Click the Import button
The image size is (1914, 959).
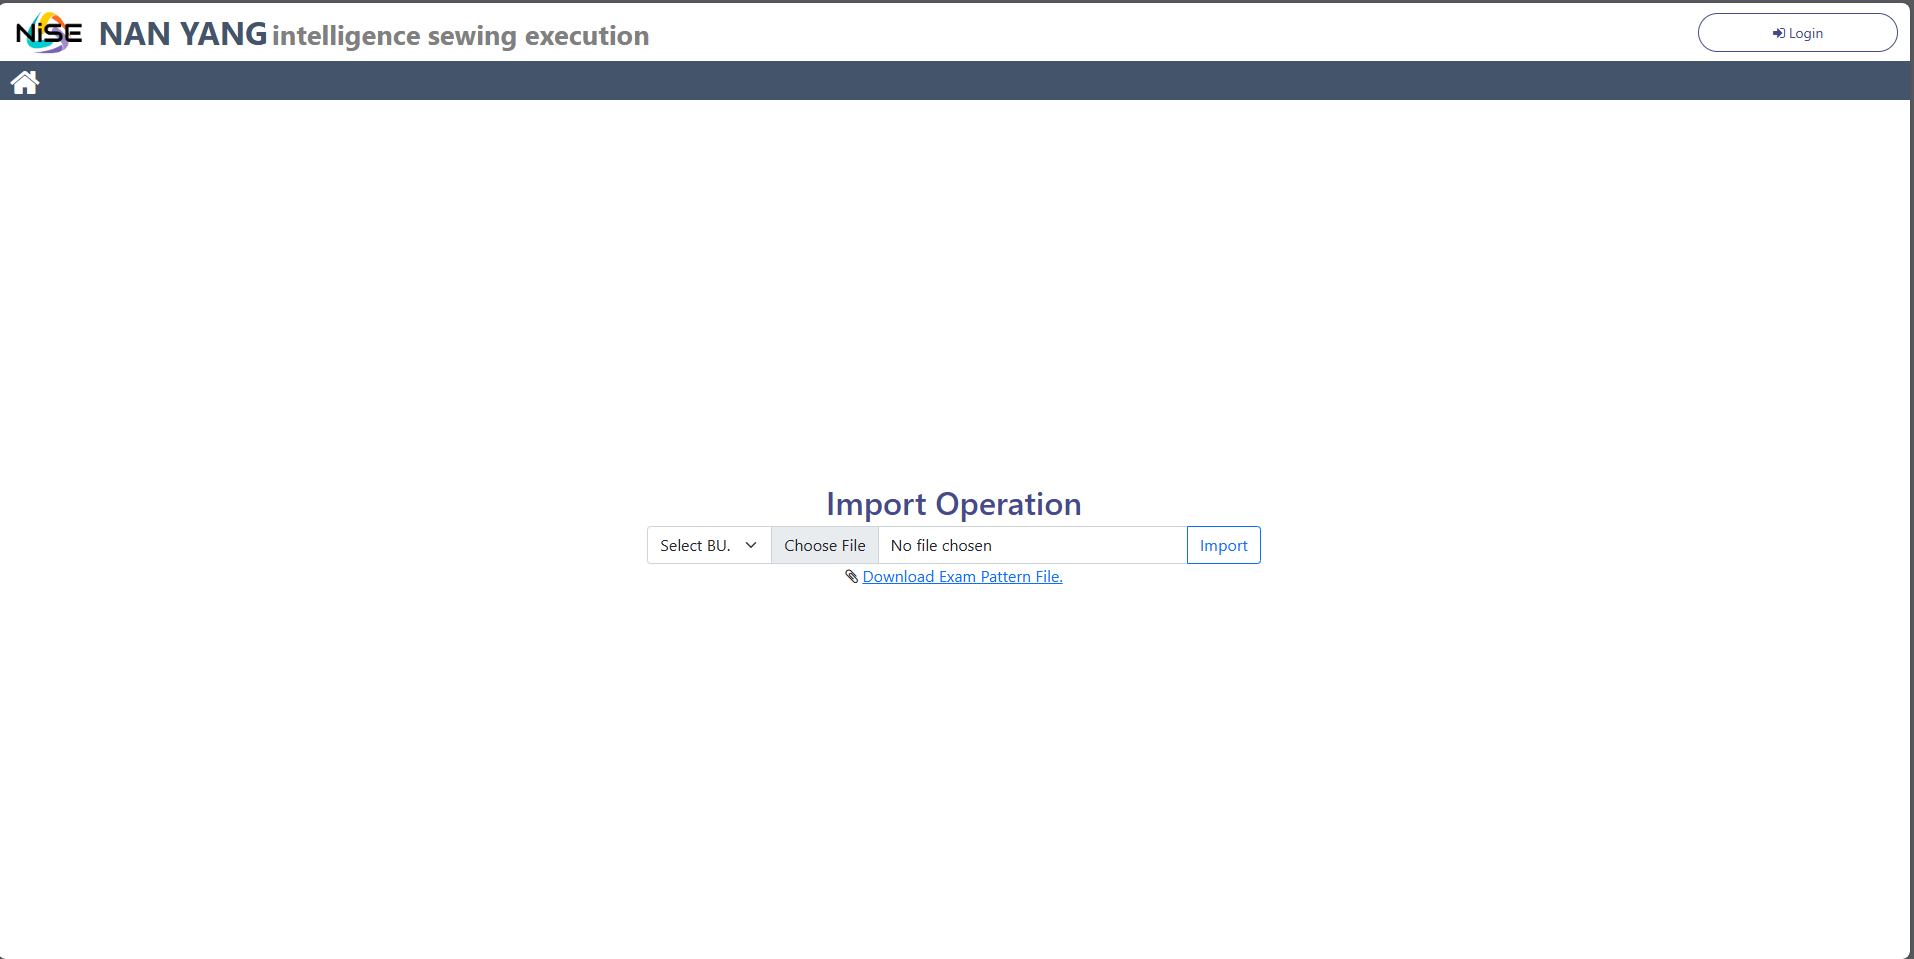(x=1223, y=545)
